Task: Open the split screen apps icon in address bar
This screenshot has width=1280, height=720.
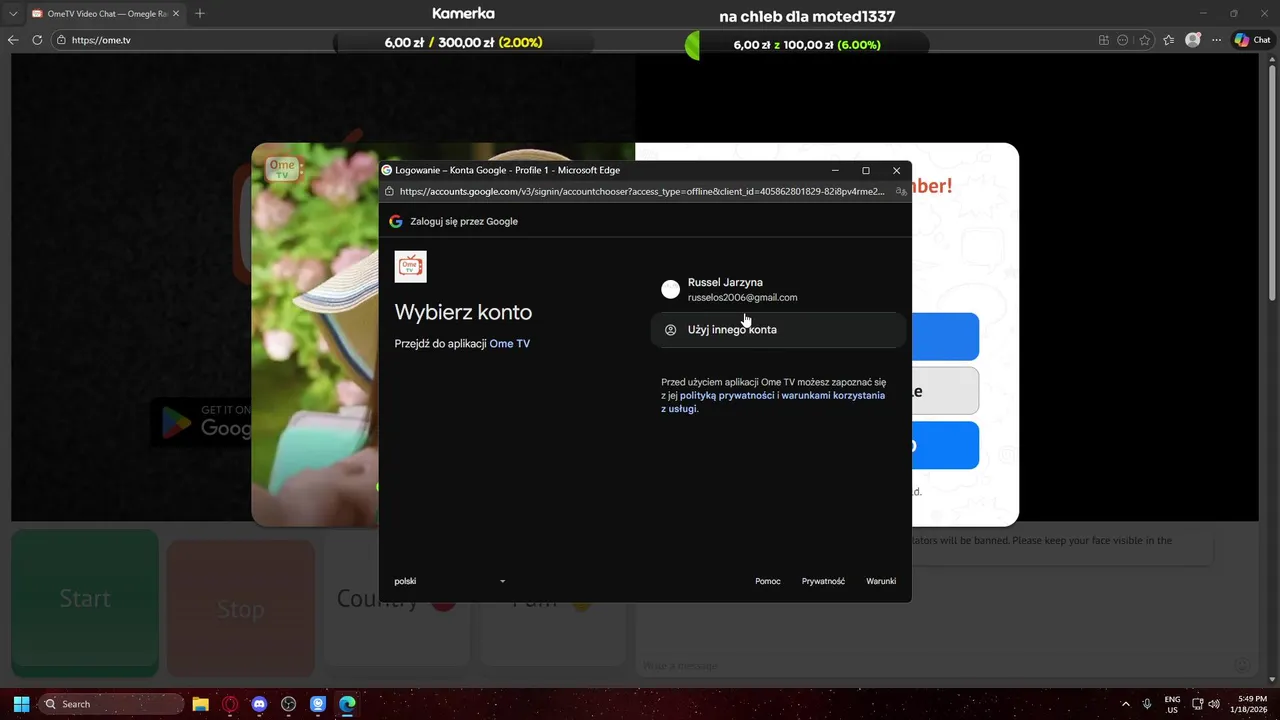Action: (1104, 40)
